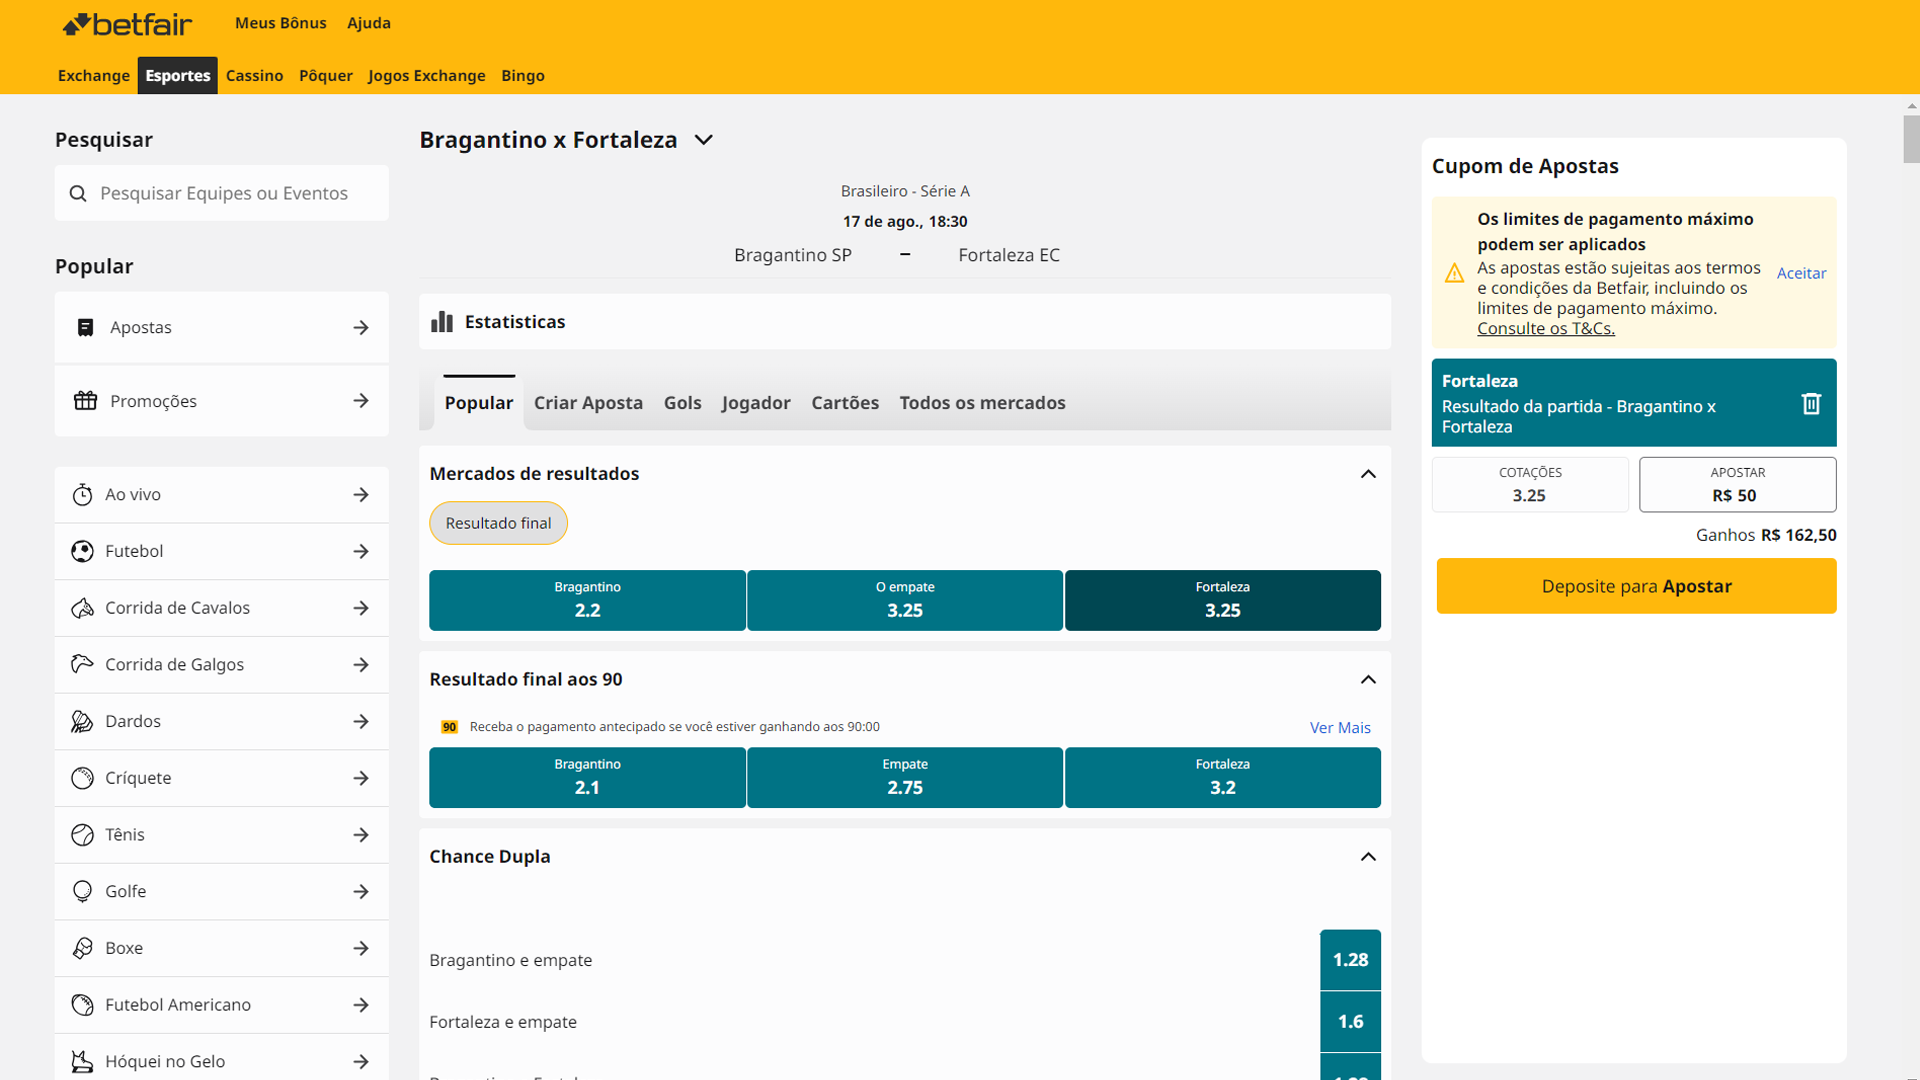1920x1080 pixels.
Task: Collapse the Chance Dupla section
Action: [x=1368, y=857]
